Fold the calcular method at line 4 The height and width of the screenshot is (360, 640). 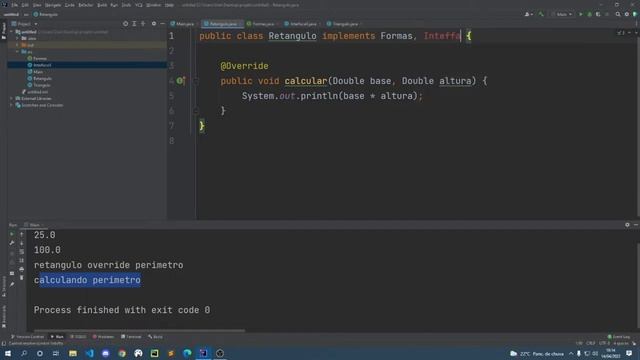(x=196, y=81)
